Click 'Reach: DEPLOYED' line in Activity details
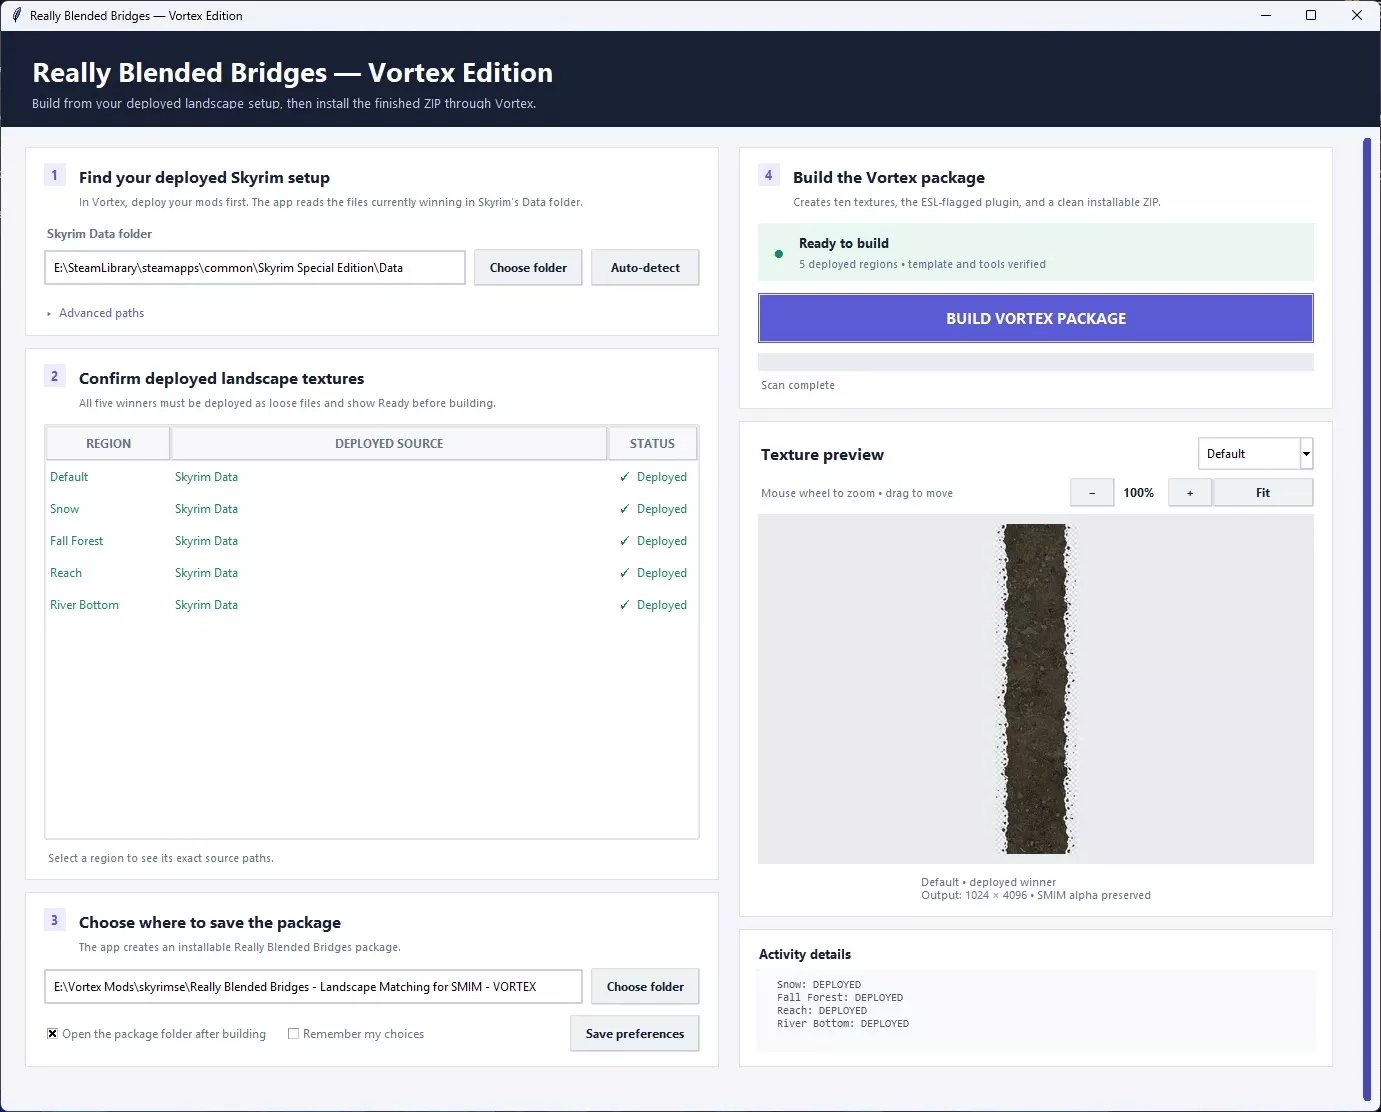Screen dimensions: 1381x1112 [822, 1011]
